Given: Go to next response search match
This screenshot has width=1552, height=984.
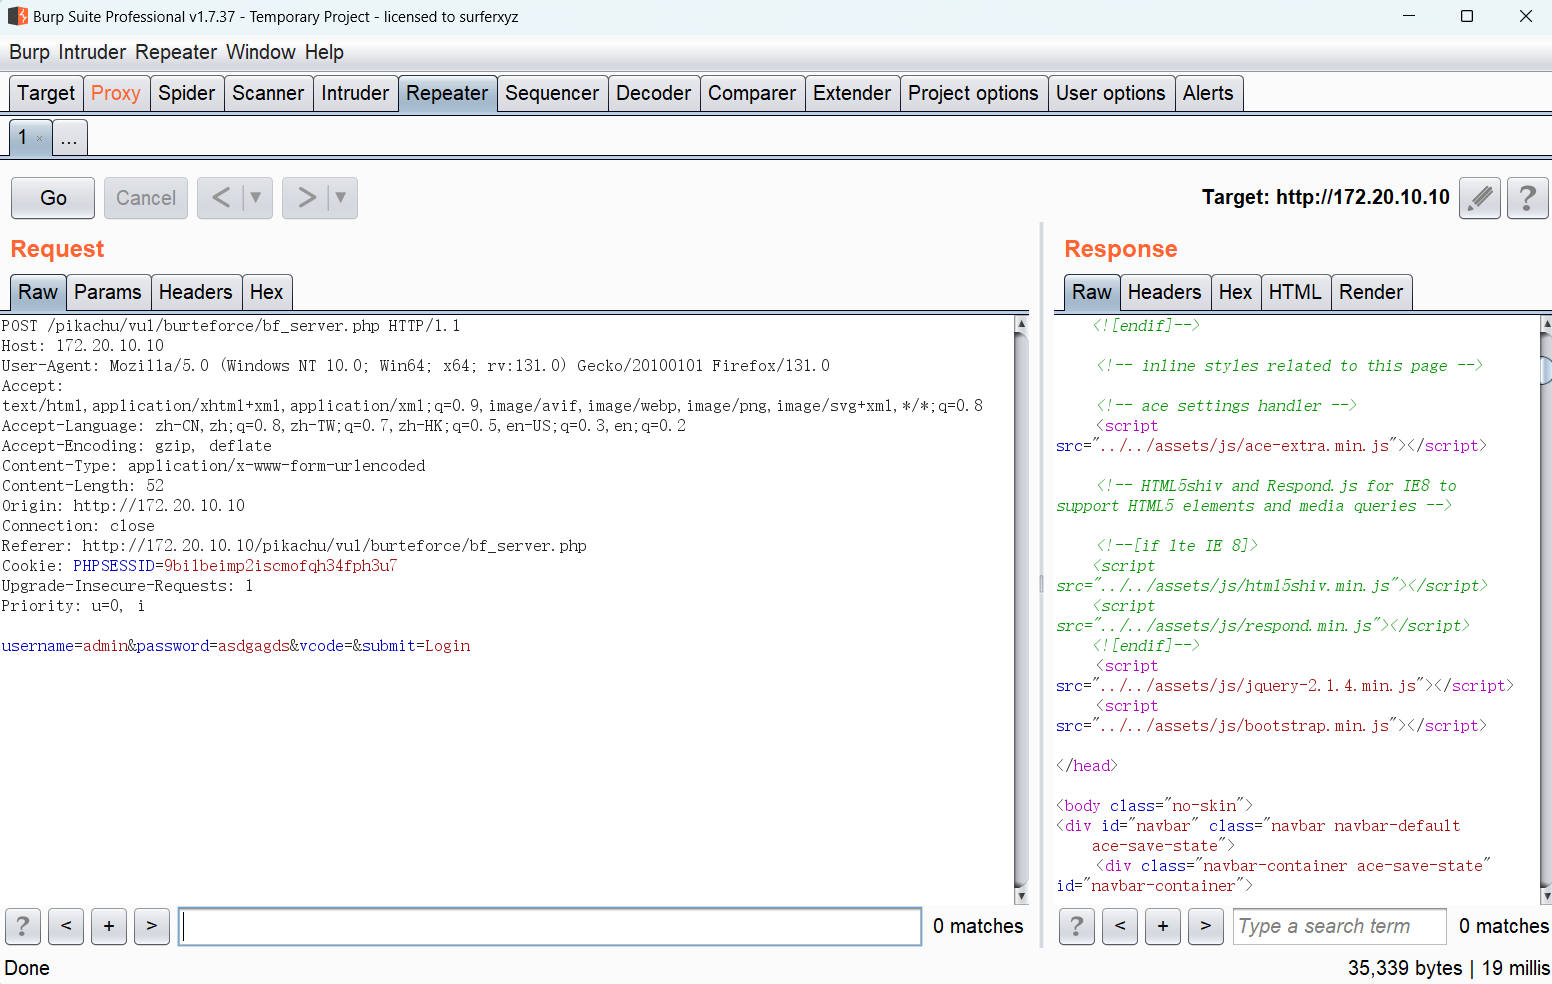Looking at the screenshot, I should tap(1206, 926).
